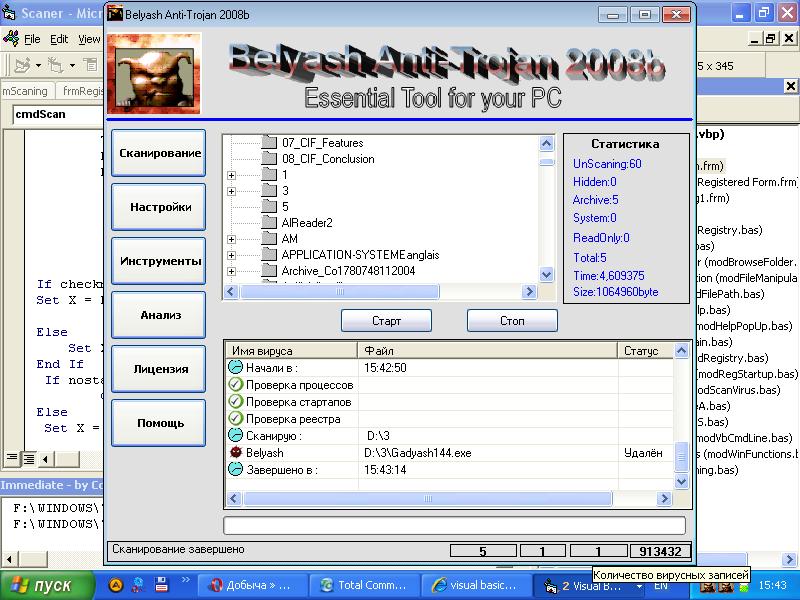Expand the AM folder node
The height and width of the screenshot is (600, 800).
[232, 239]
